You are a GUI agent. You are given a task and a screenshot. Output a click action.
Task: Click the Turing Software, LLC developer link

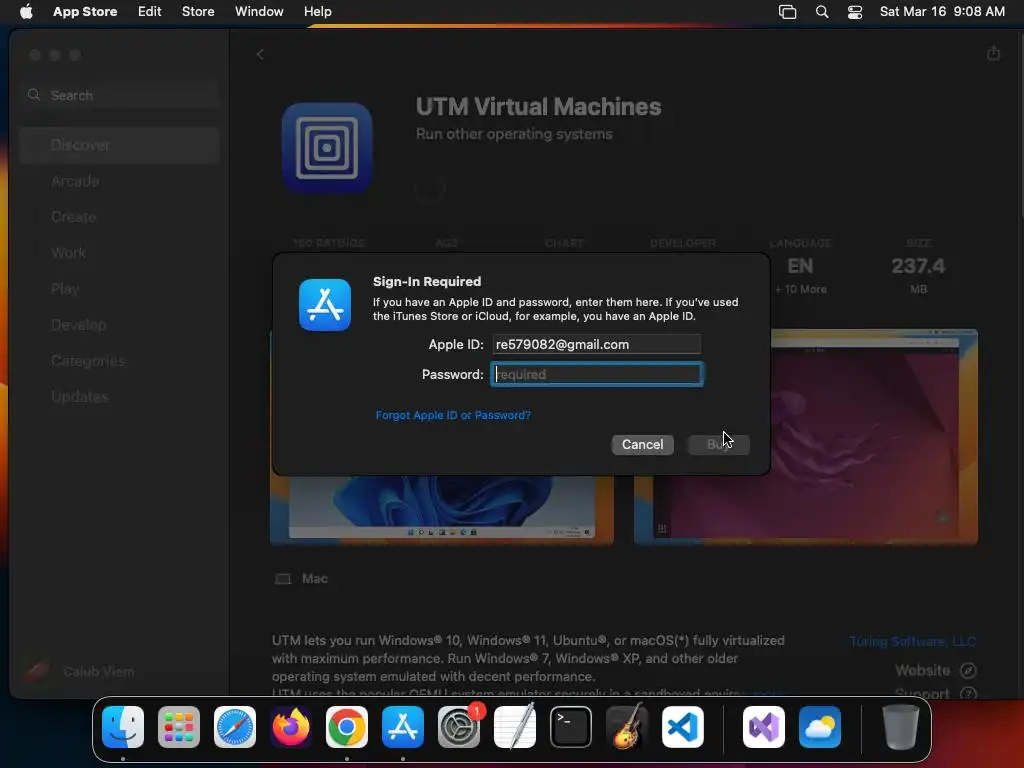pos(912,641)
